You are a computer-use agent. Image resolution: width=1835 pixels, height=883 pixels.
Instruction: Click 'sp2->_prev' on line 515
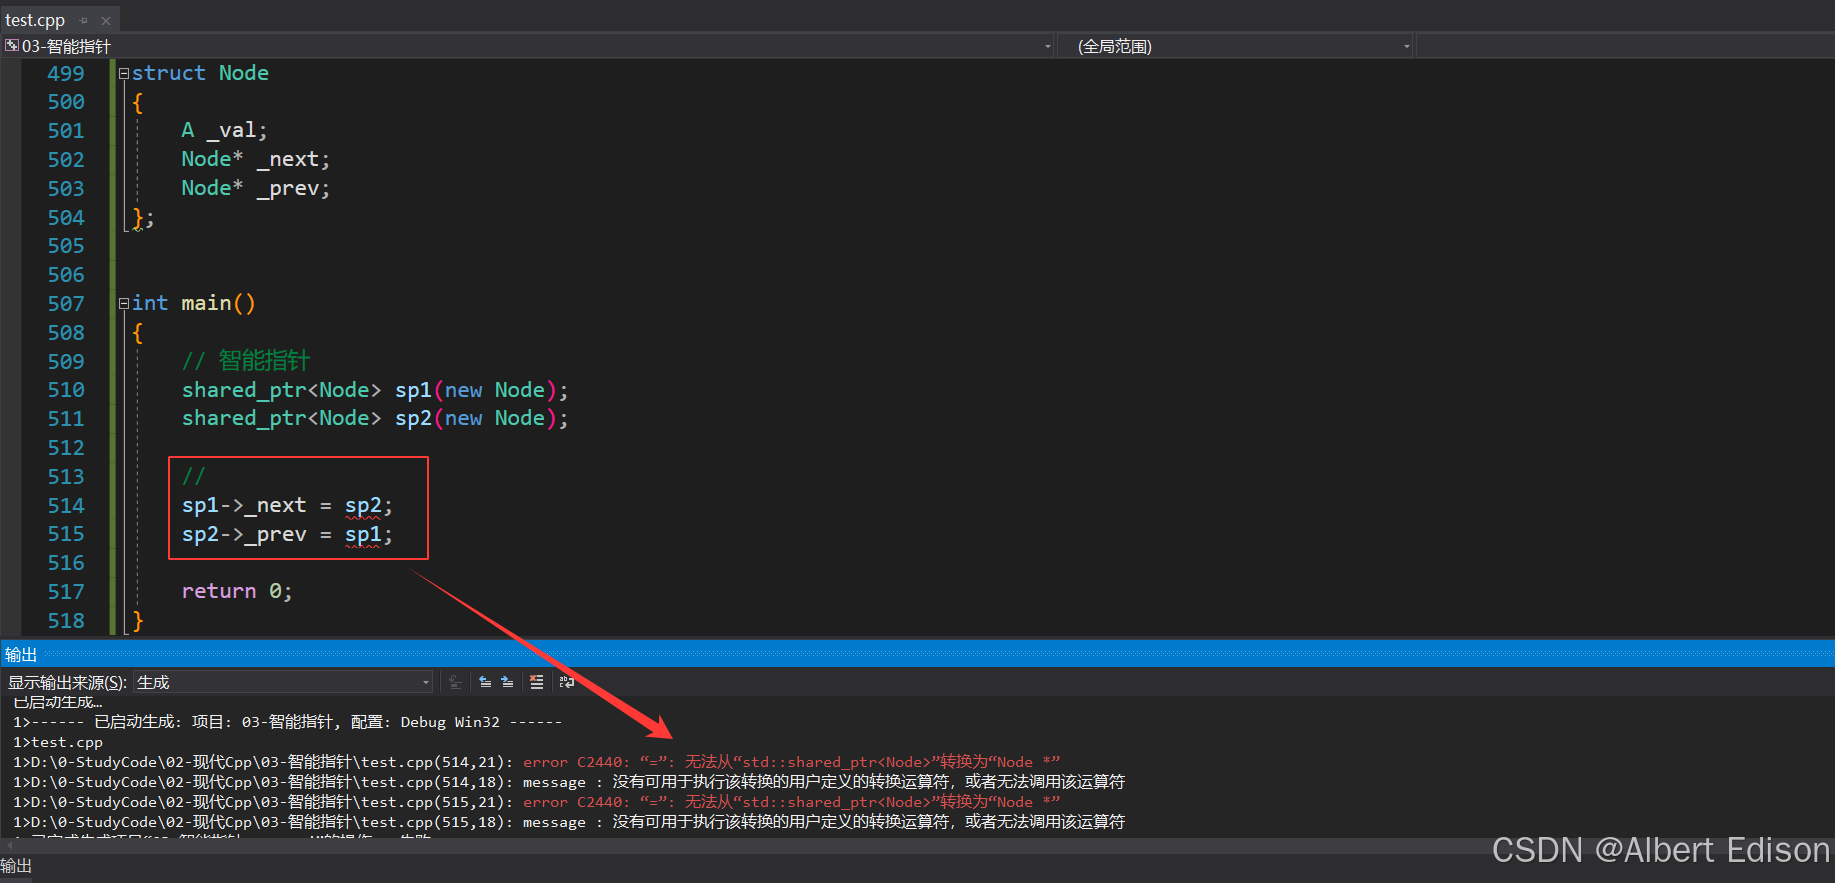click(x=244, y=535)
